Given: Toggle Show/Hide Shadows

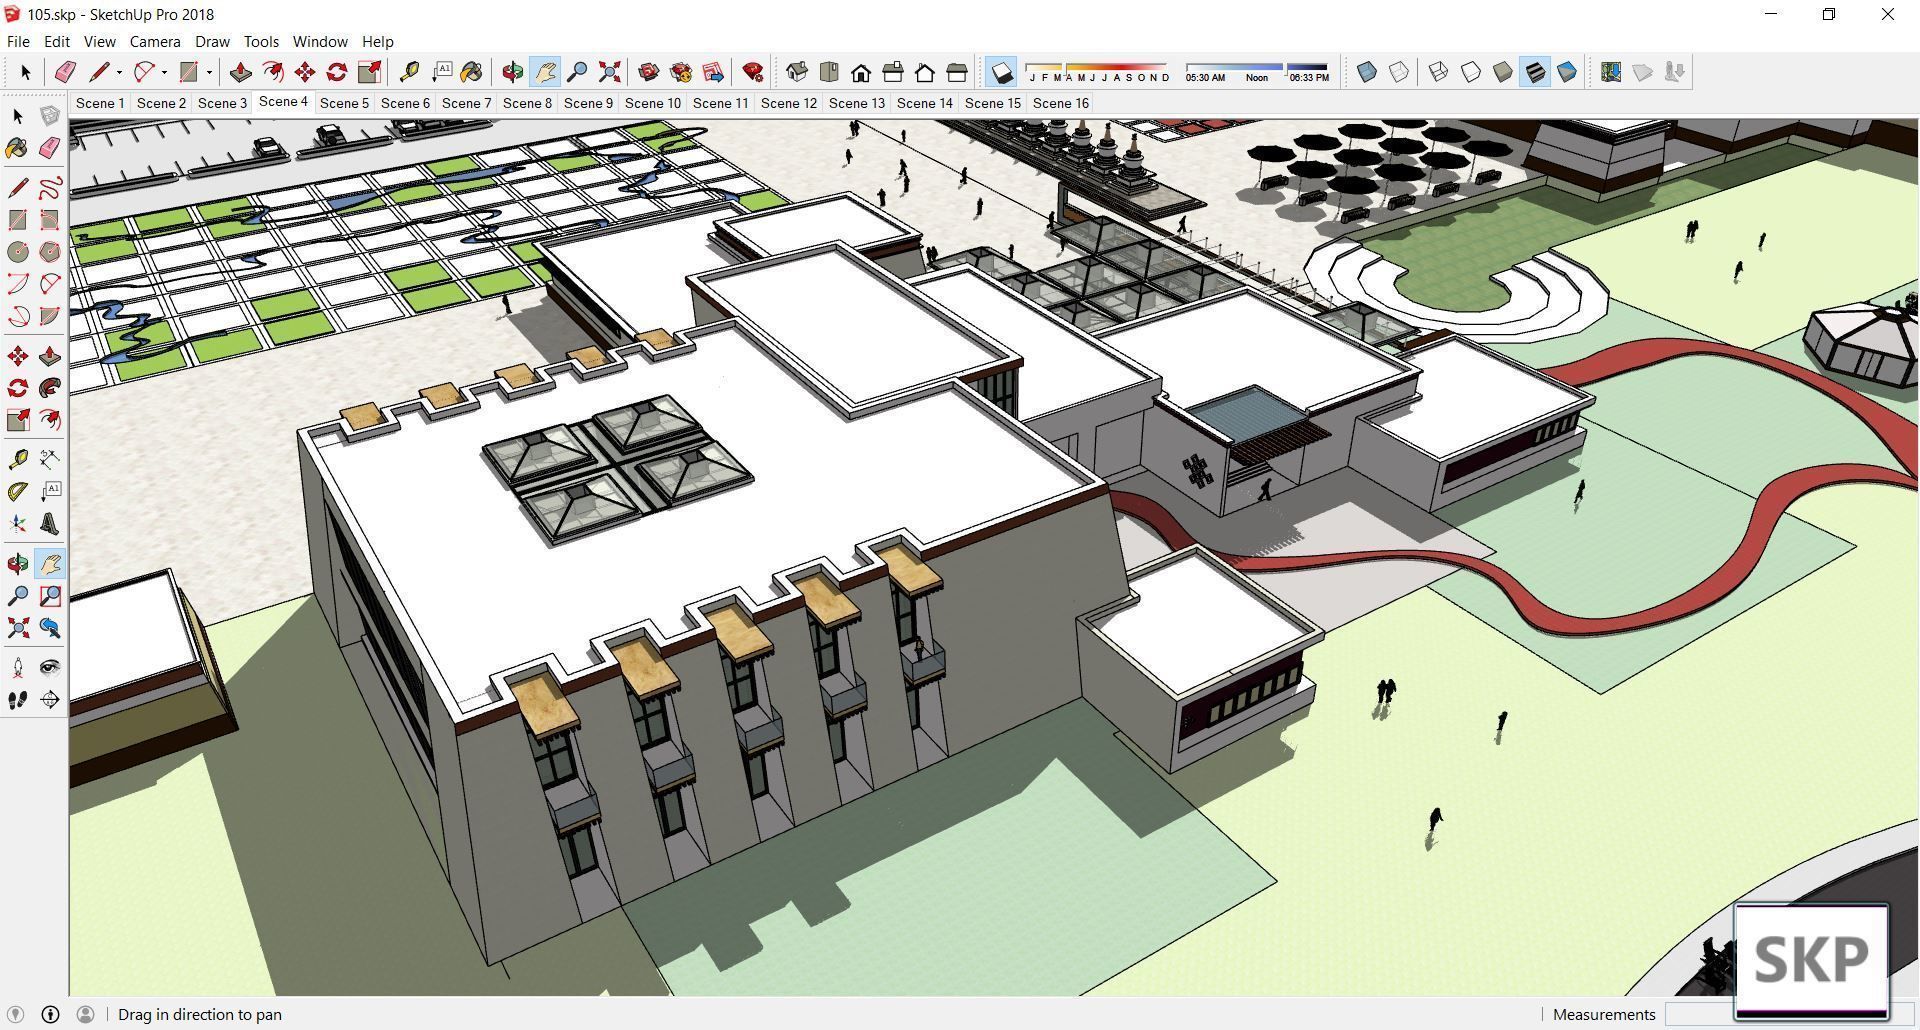Looking at the screenshot, I should point(1001,72).
